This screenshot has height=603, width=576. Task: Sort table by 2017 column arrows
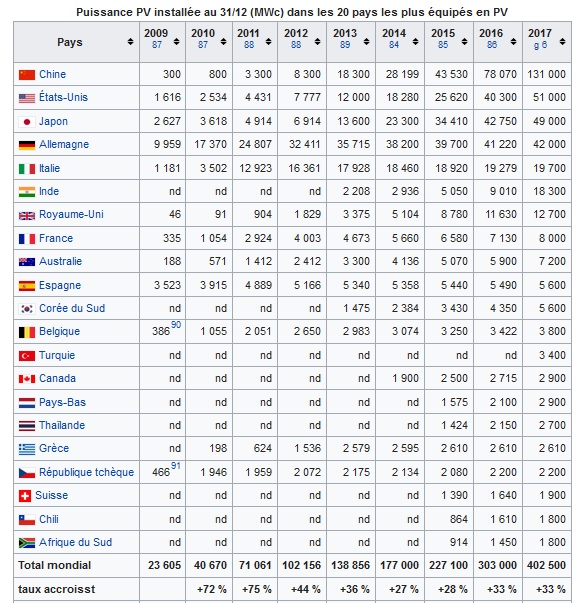coord(562,42)
